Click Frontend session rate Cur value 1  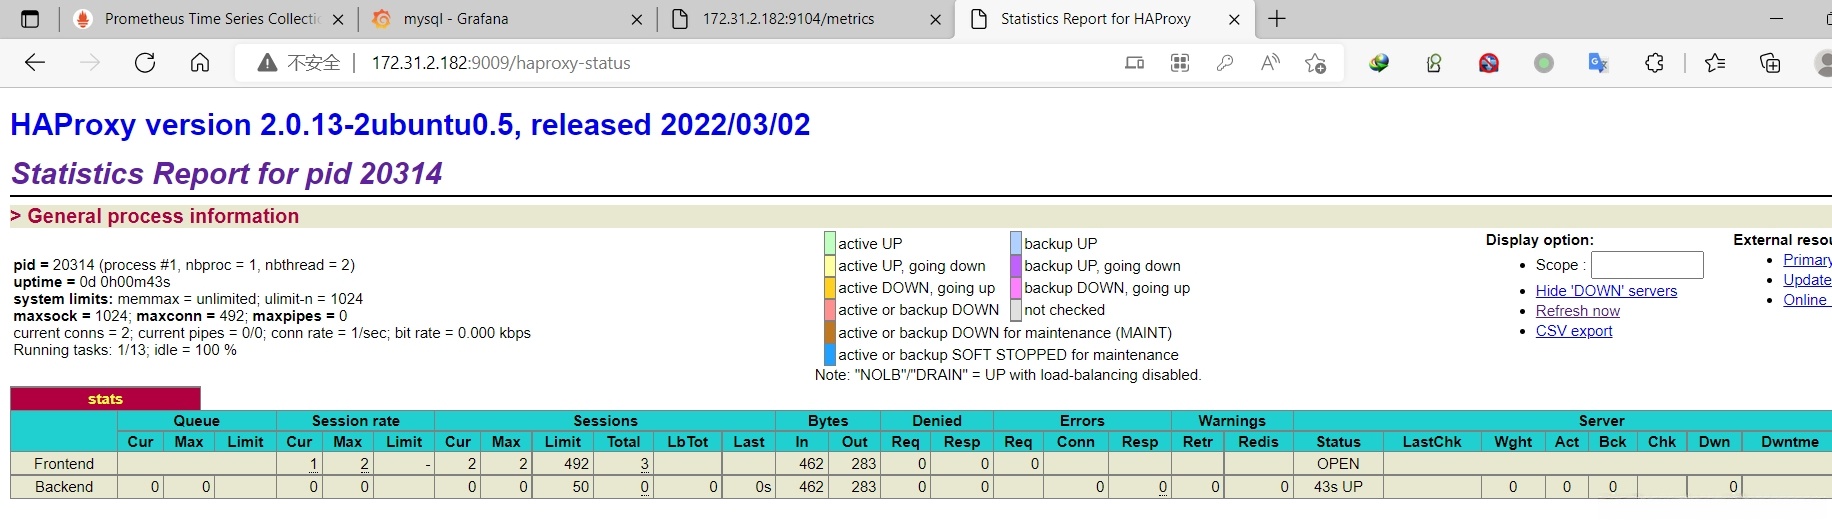(313, 464)
